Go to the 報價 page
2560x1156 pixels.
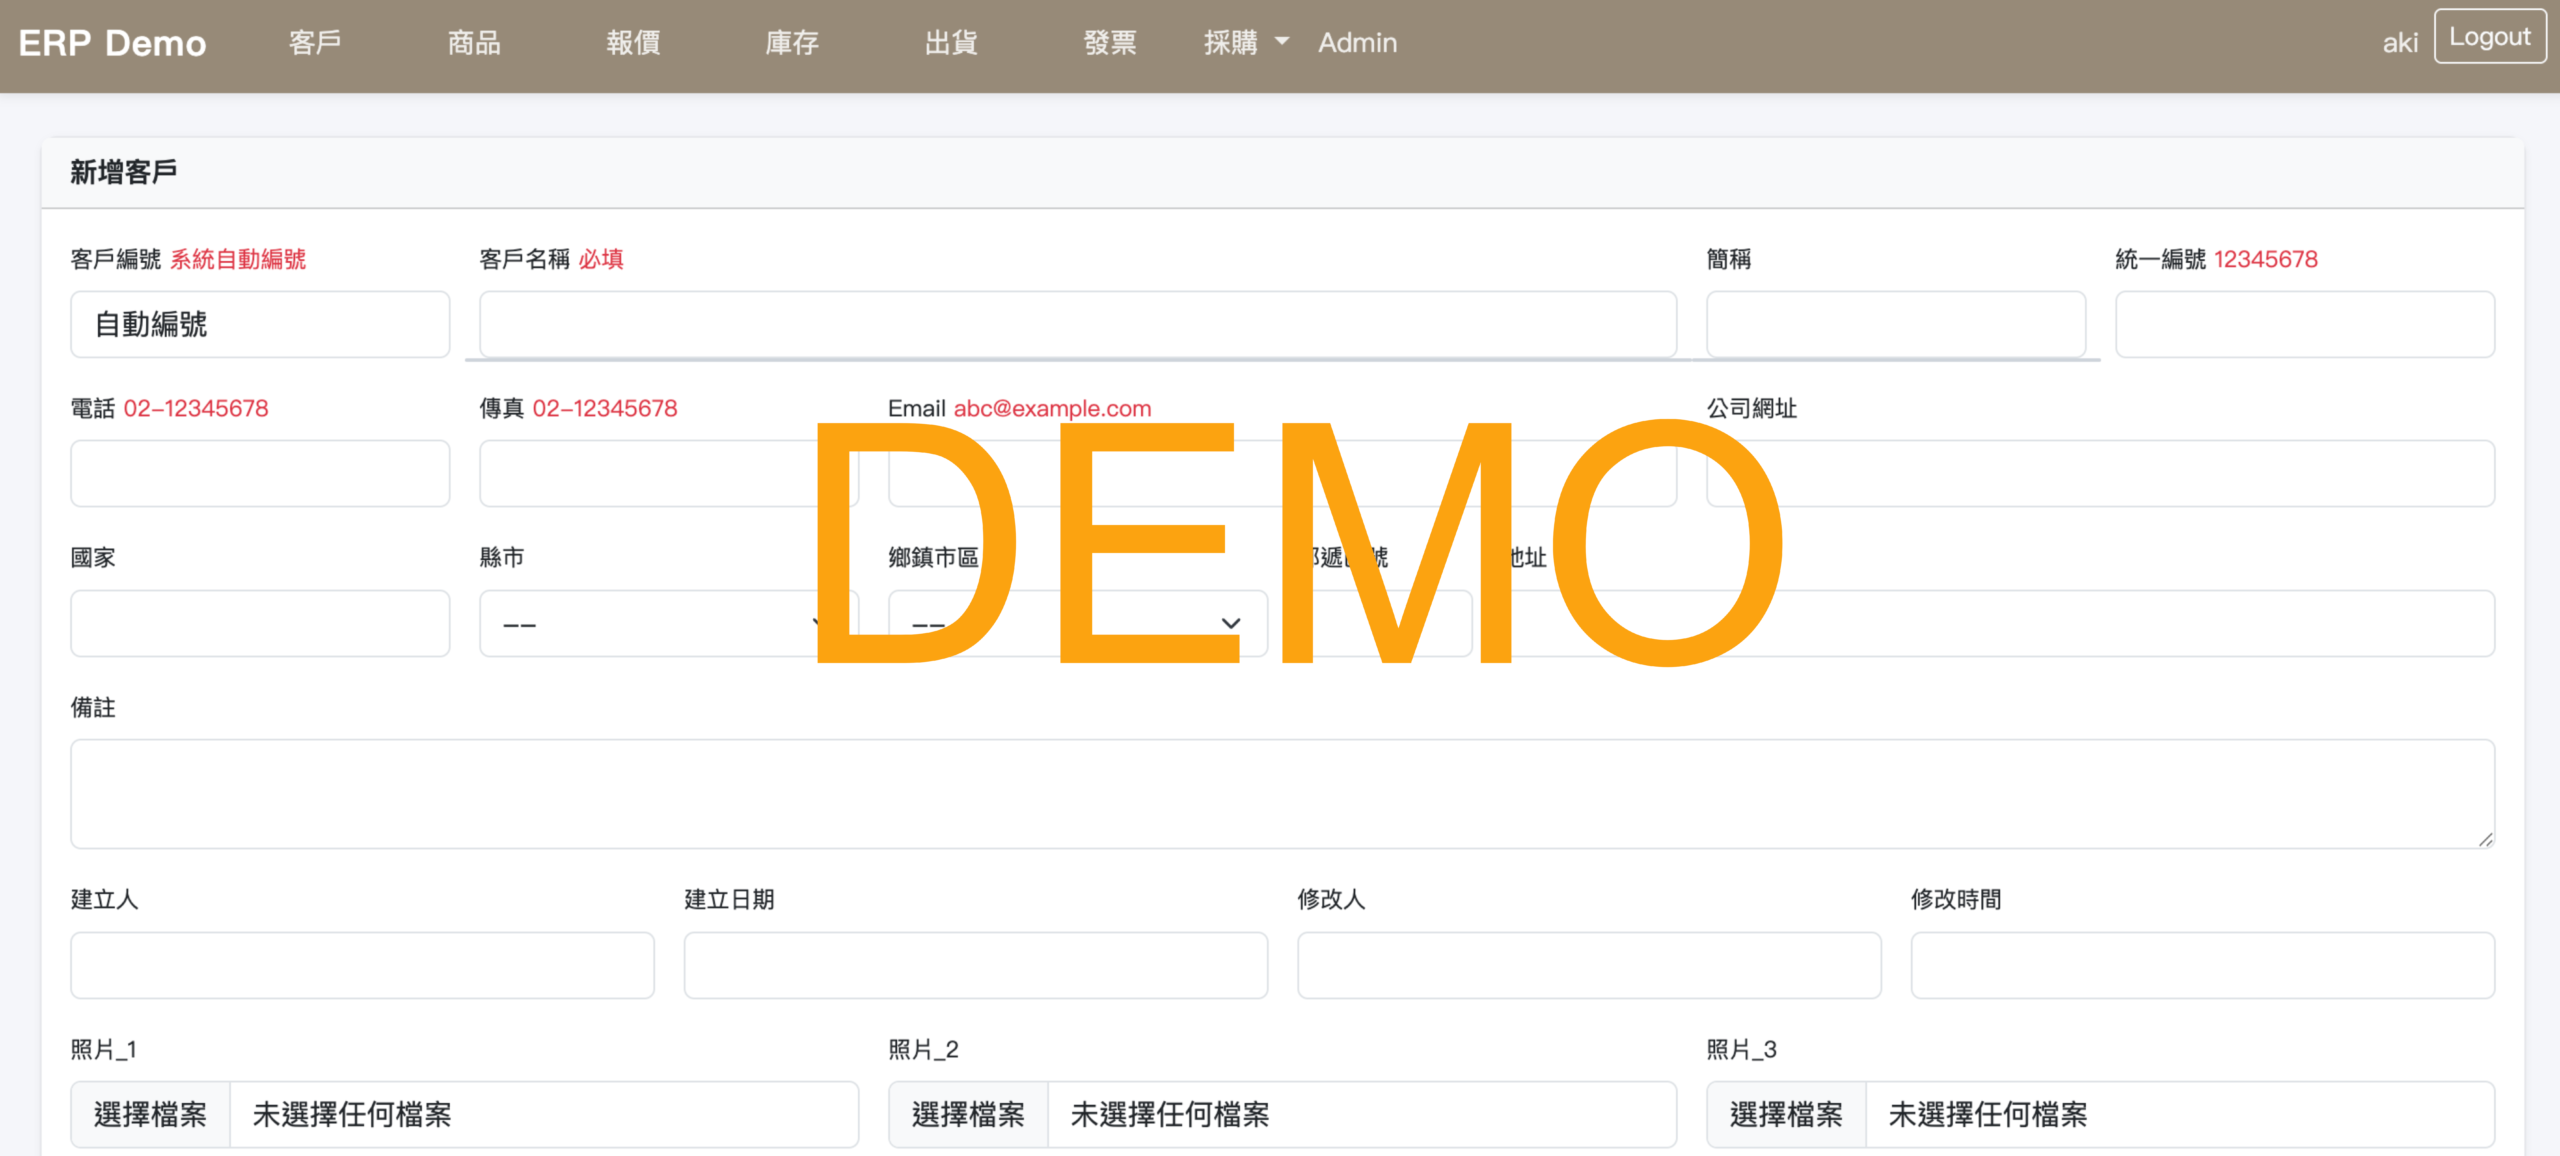(x=633, y=43)
